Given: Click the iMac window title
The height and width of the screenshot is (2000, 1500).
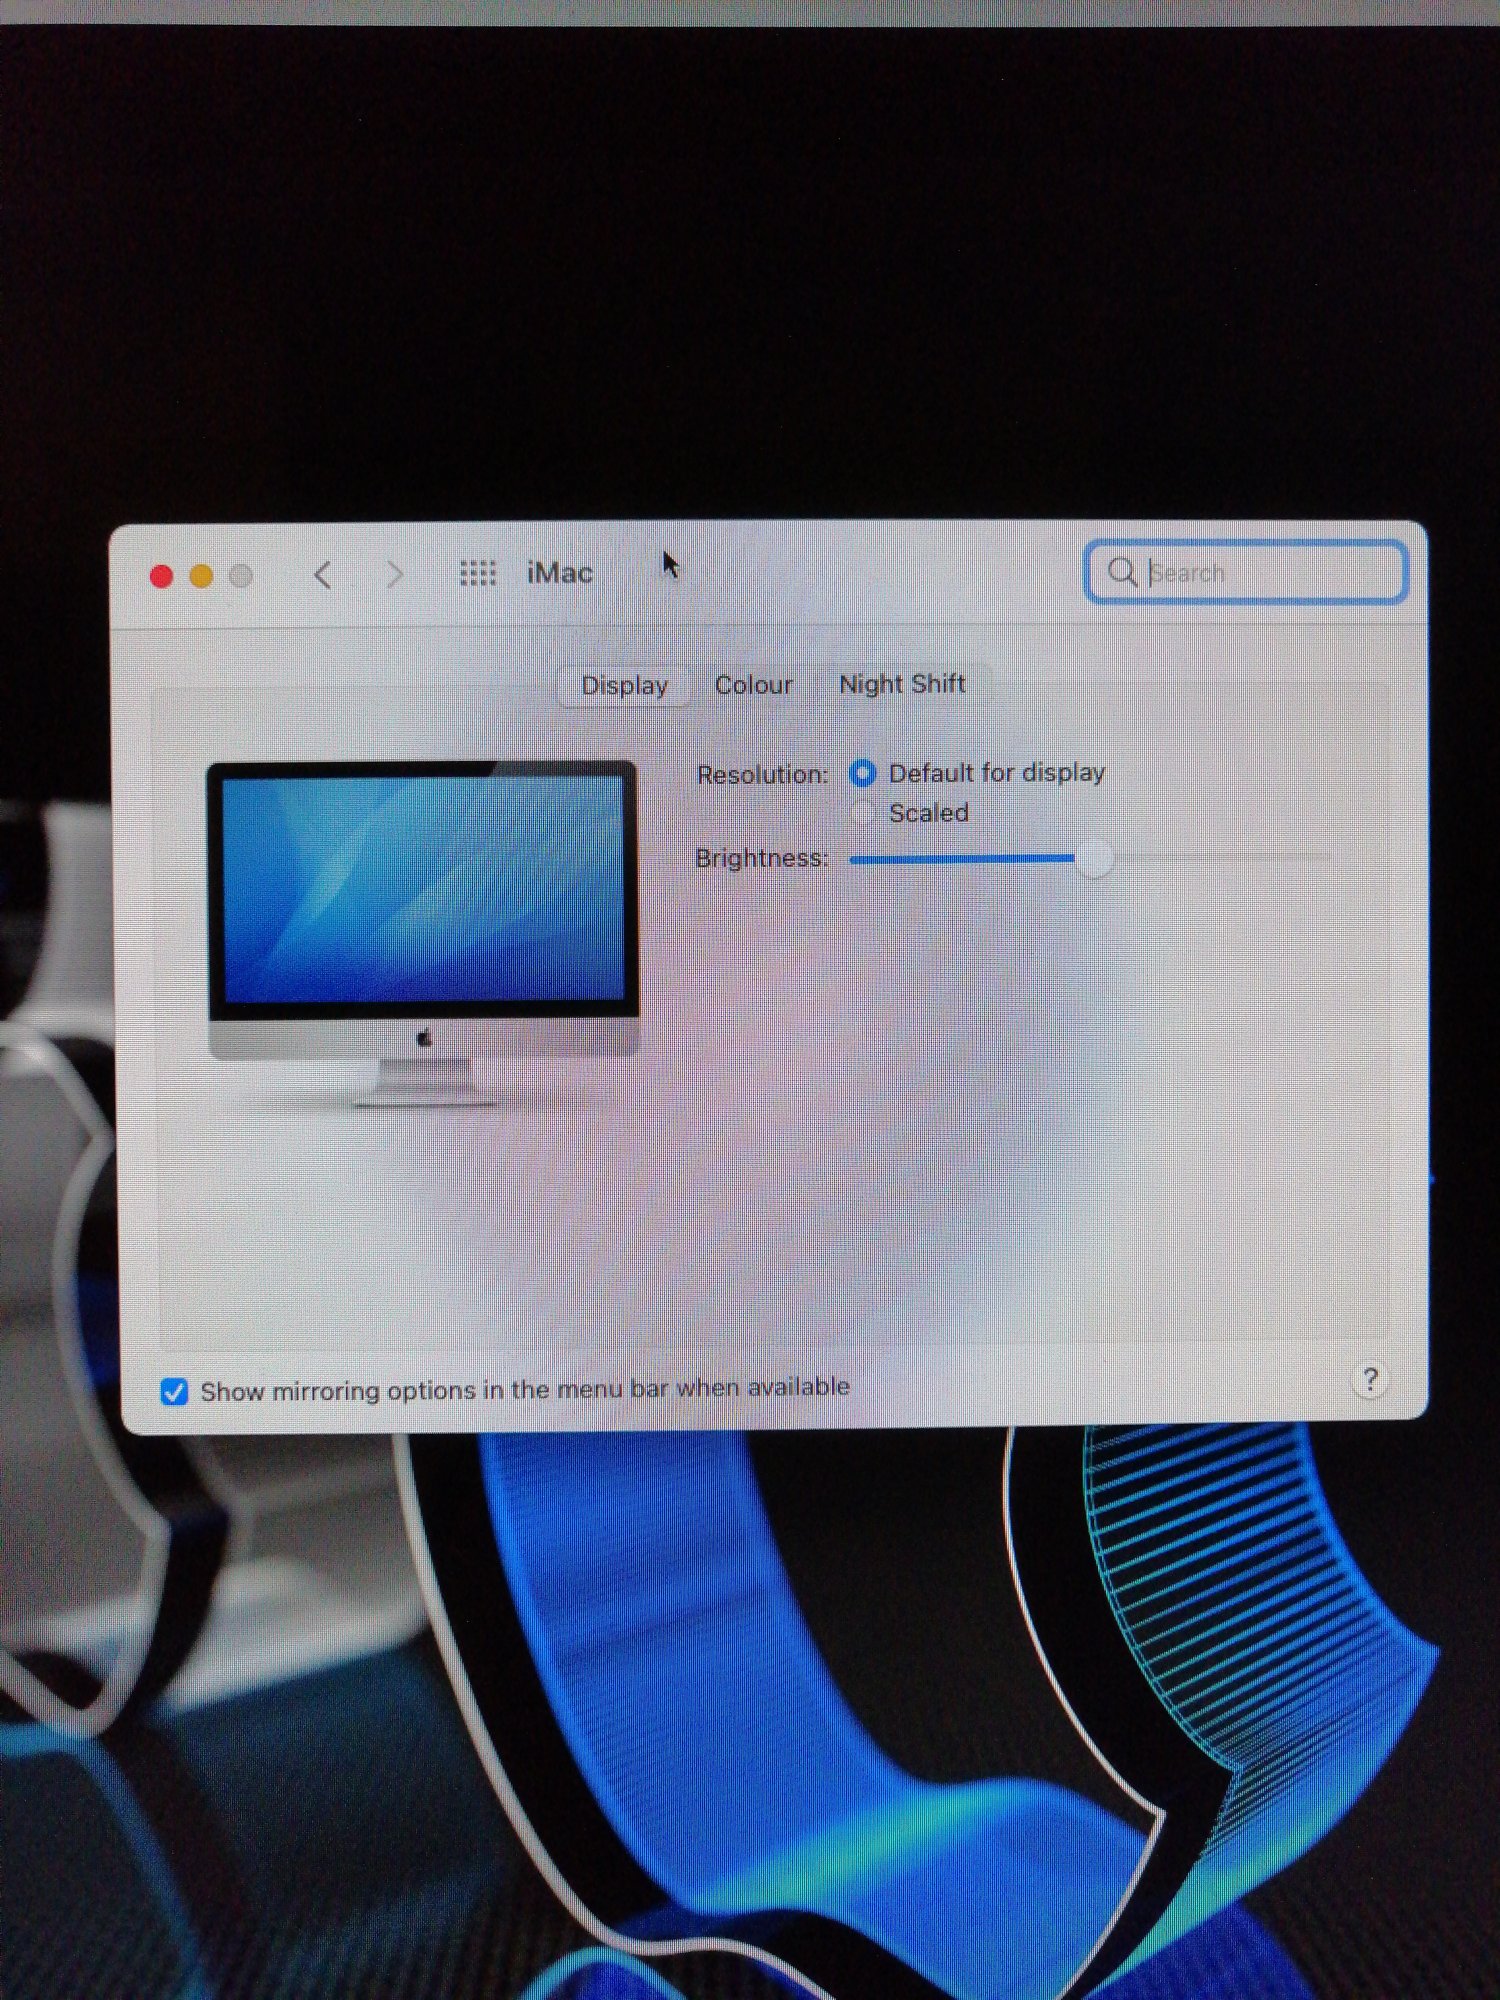Looking at the screenshot, I should click(x=559, y=573).
